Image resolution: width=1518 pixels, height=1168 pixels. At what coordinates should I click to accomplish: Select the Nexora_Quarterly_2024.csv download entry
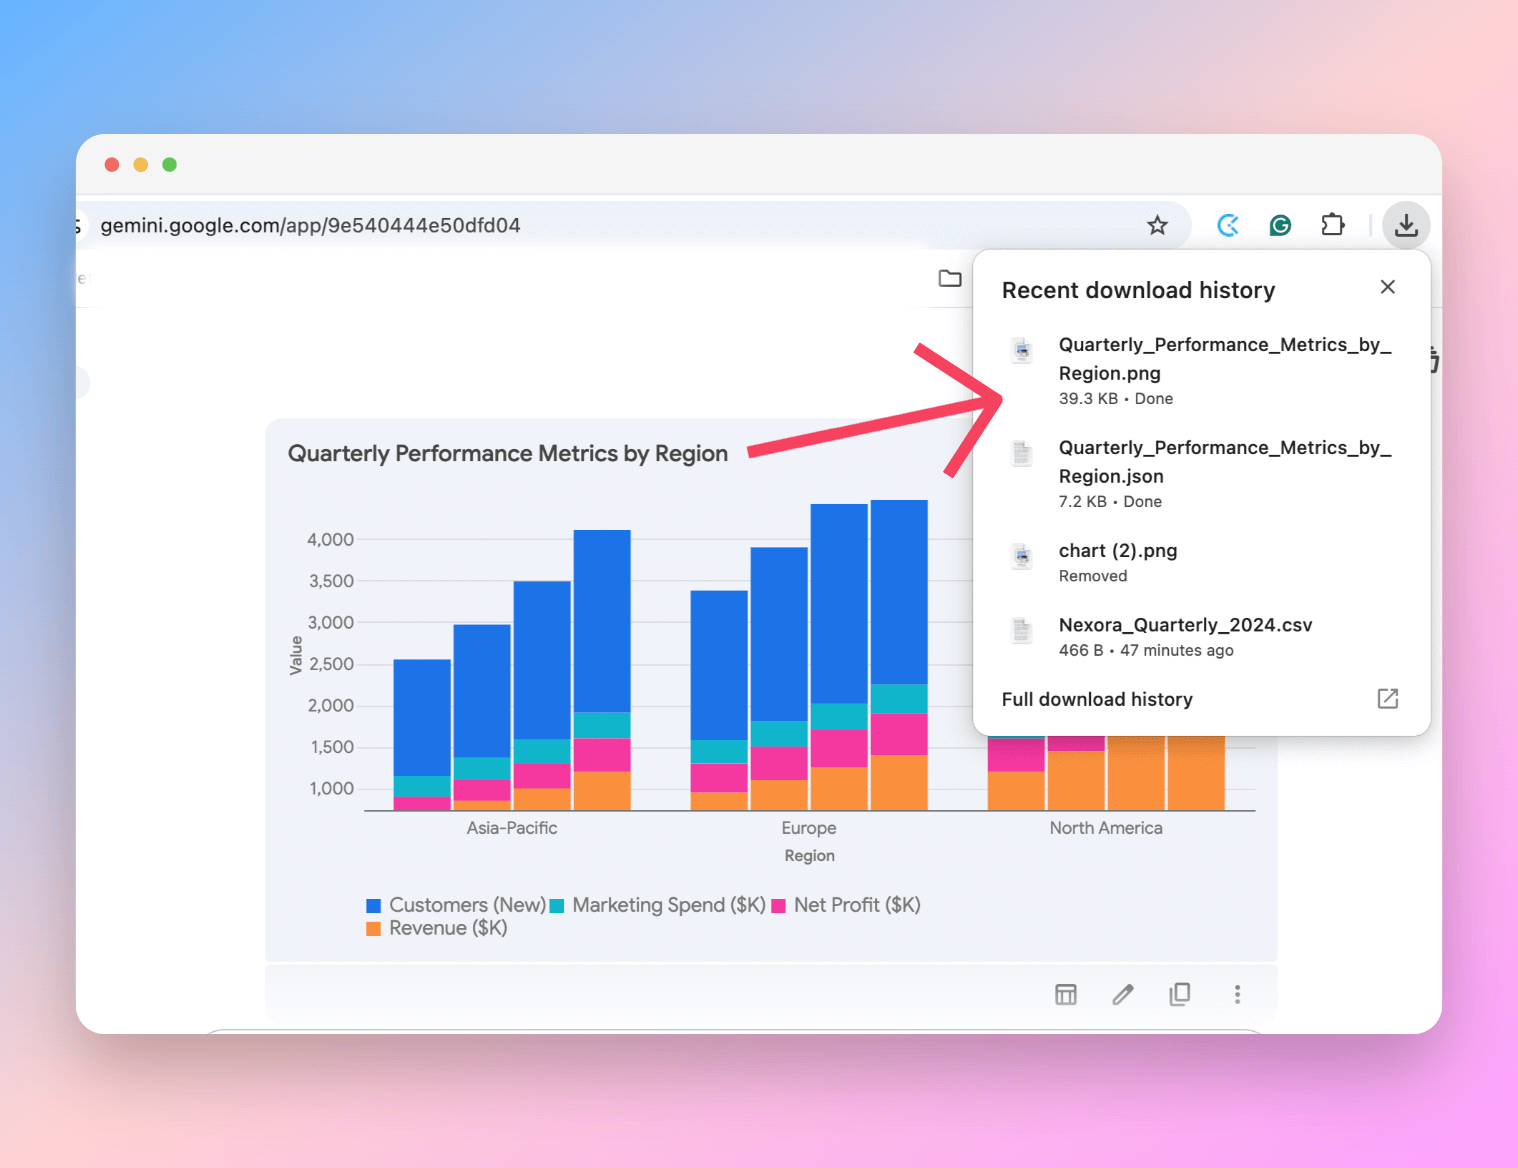pos(1185,624)
